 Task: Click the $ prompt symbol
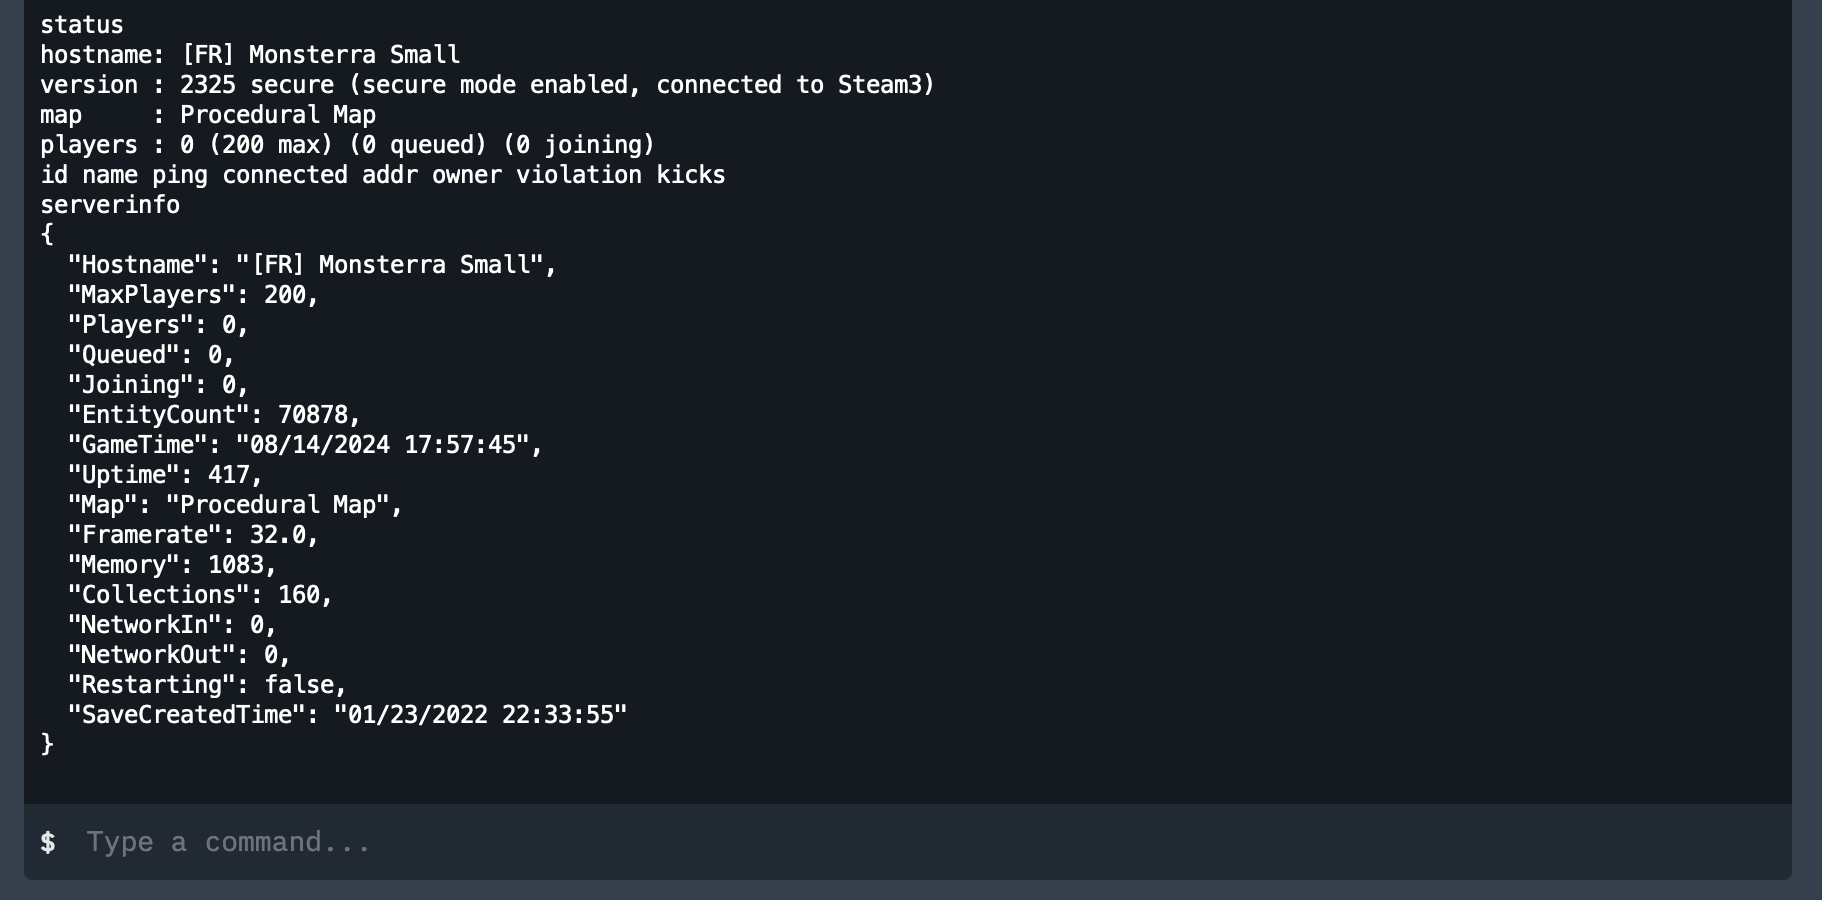[x=47, y=841]
